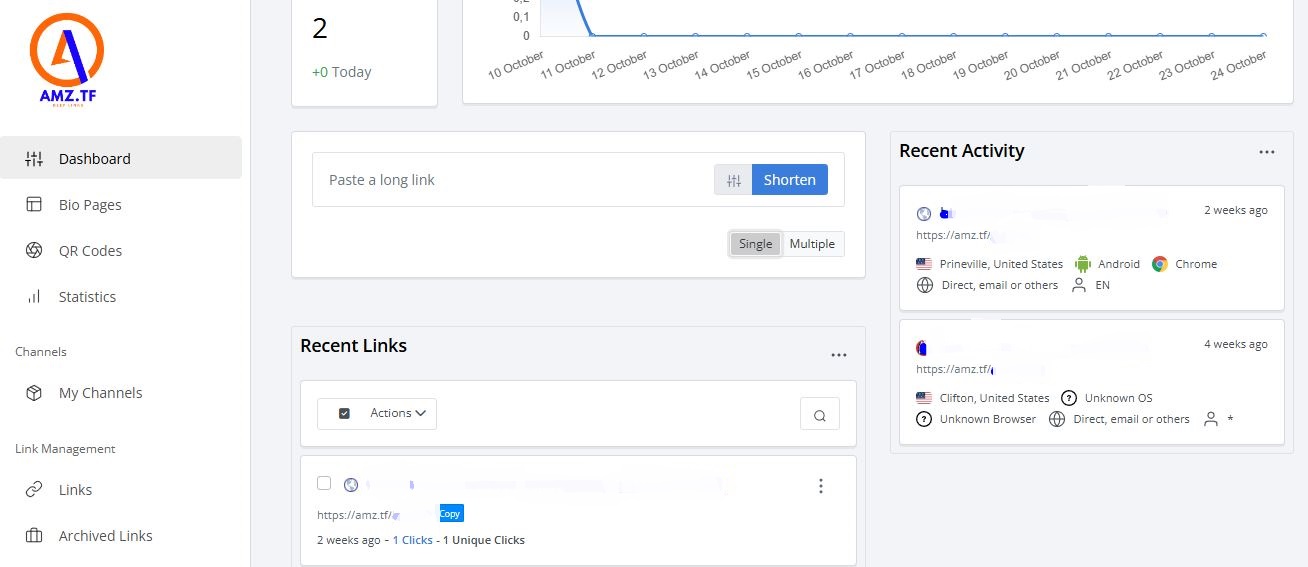The height and width of the screenshot is (567, 1308).
Task: Open Recent Links three-dot menu
Action: (839, 355)
